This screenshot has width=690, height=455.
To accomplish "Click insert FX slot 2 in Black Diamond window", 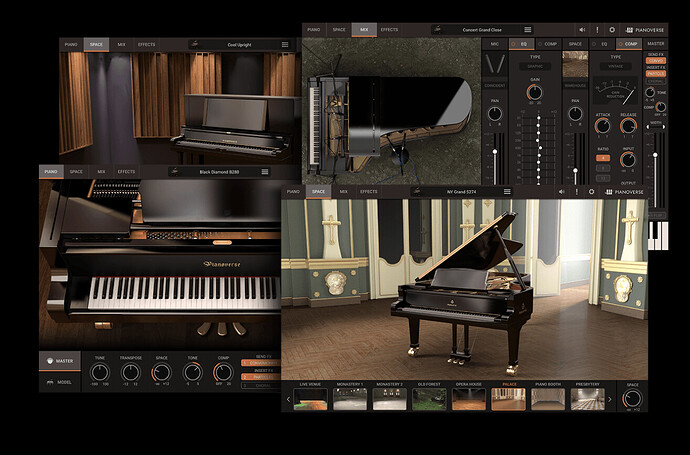I will (x=261, y=377).
